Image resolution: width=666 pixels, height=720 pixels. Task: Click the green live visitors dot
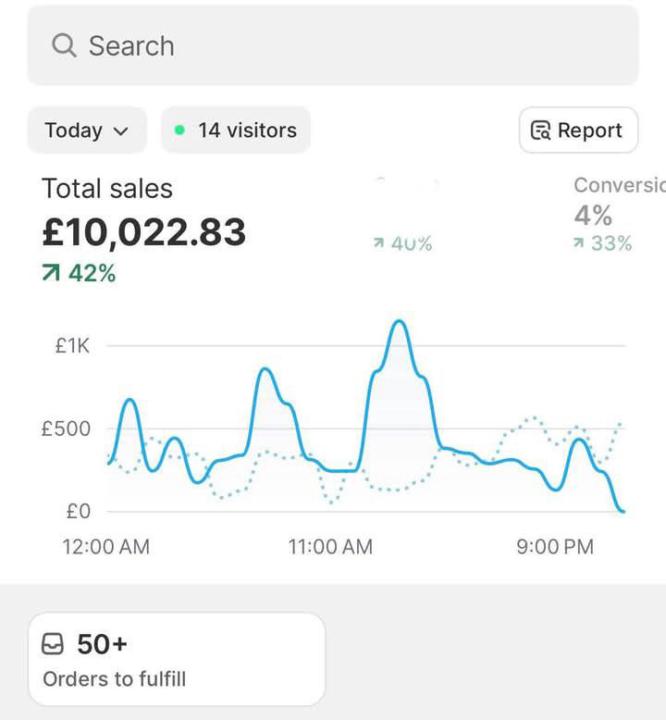[x=180, y=130]
